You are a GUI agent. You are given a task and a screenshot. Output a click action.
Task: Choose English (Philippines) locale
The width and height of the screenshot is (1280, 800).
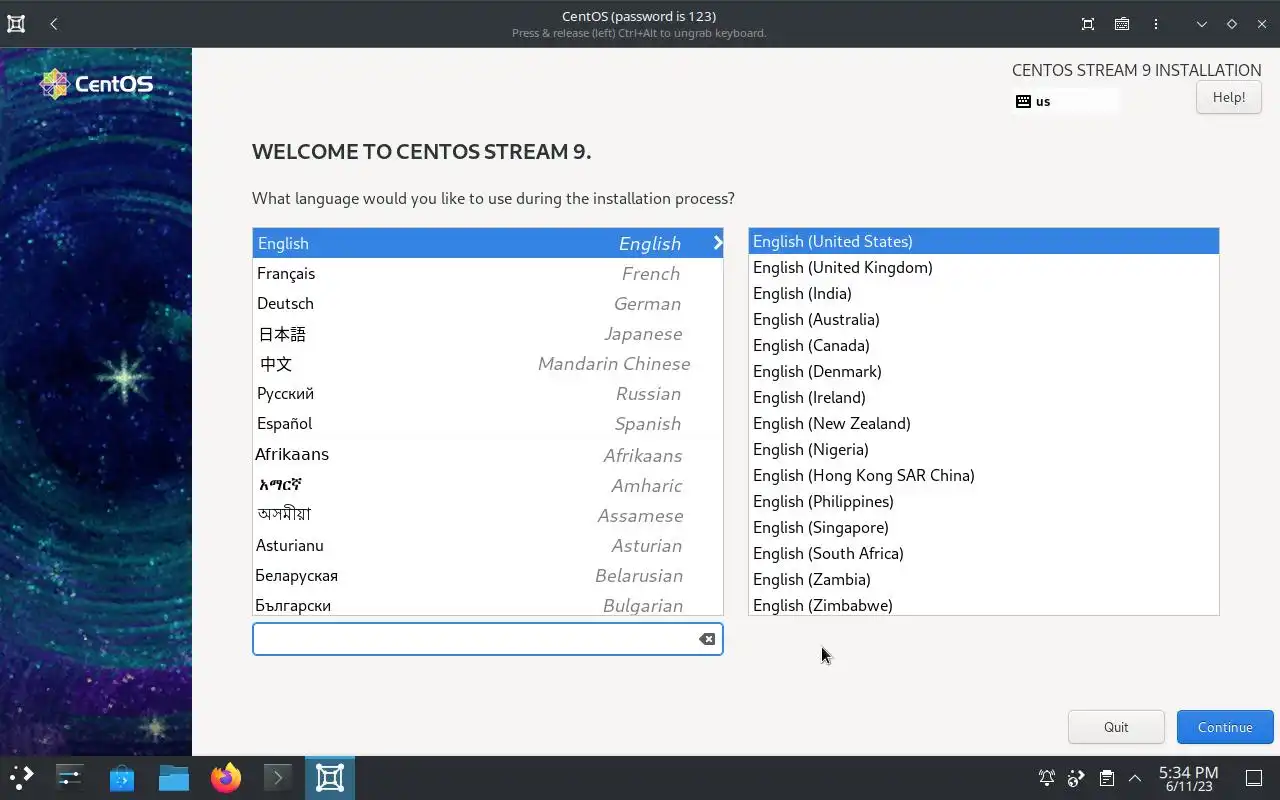(x=984, y=501)
